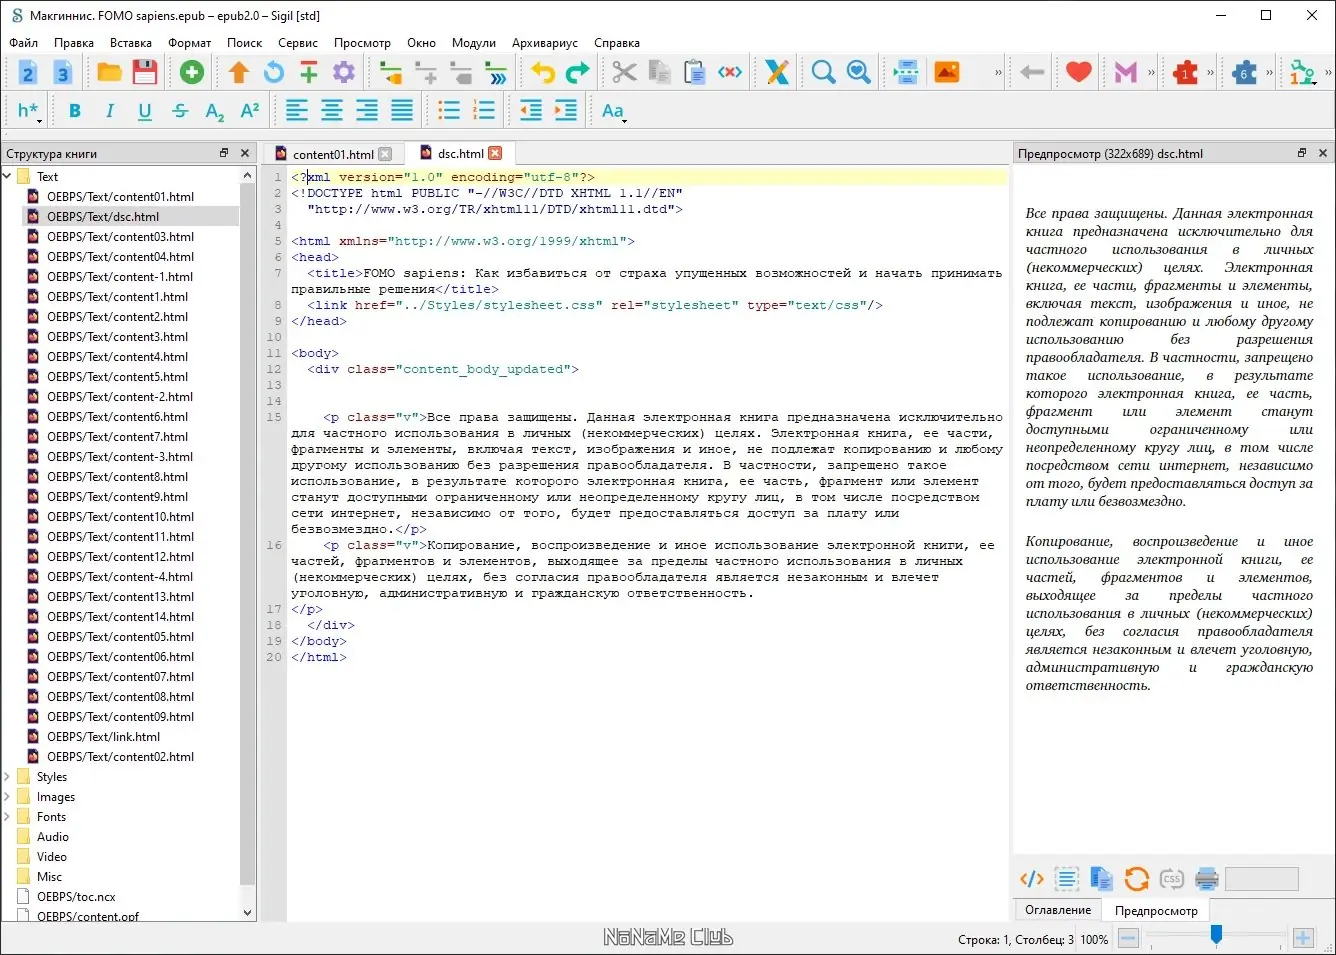
Task: Toggle underline formatting
Action: [x=145, y=111]
